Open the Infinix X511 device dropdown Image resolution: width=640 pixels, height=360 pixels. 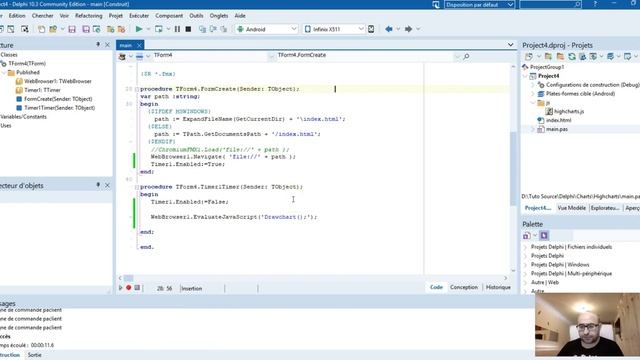(361, 29)
